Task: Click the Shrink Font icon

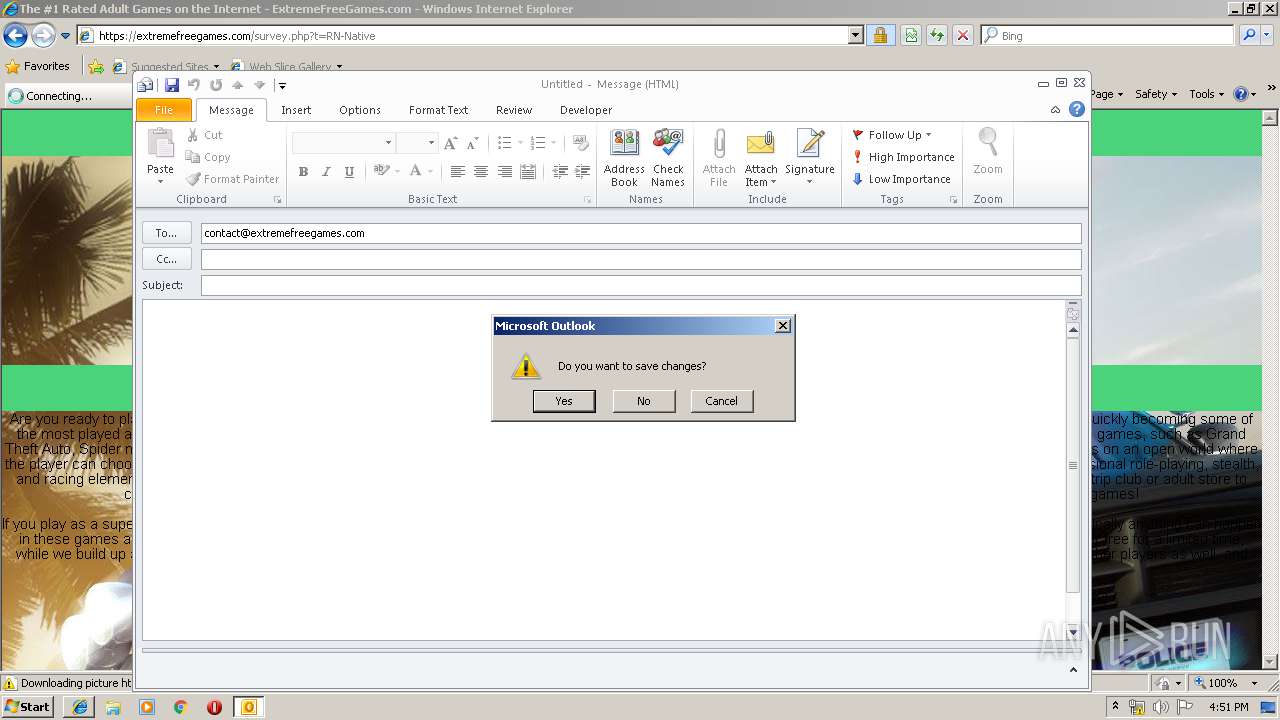Action: [x=472, y=143]
